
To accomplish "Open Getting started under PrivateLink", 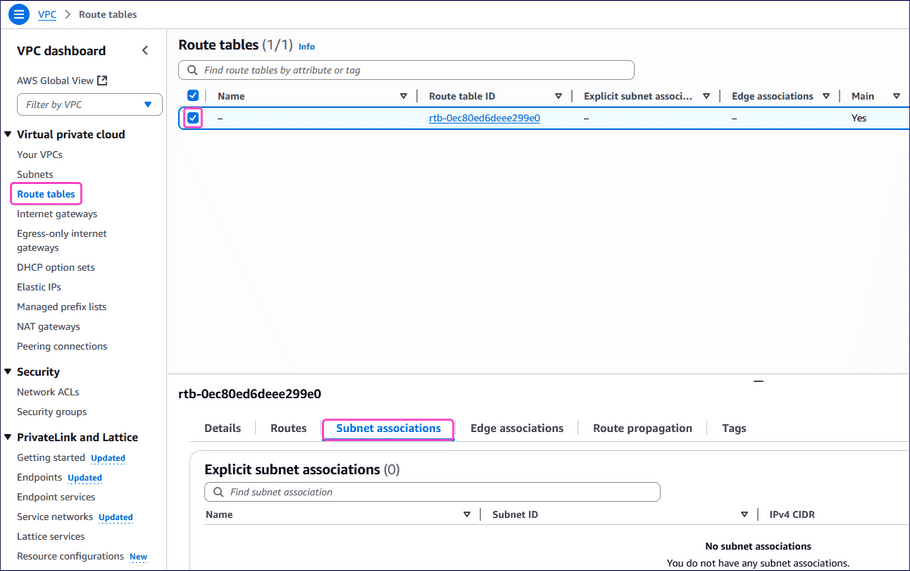I will point(51,458).
